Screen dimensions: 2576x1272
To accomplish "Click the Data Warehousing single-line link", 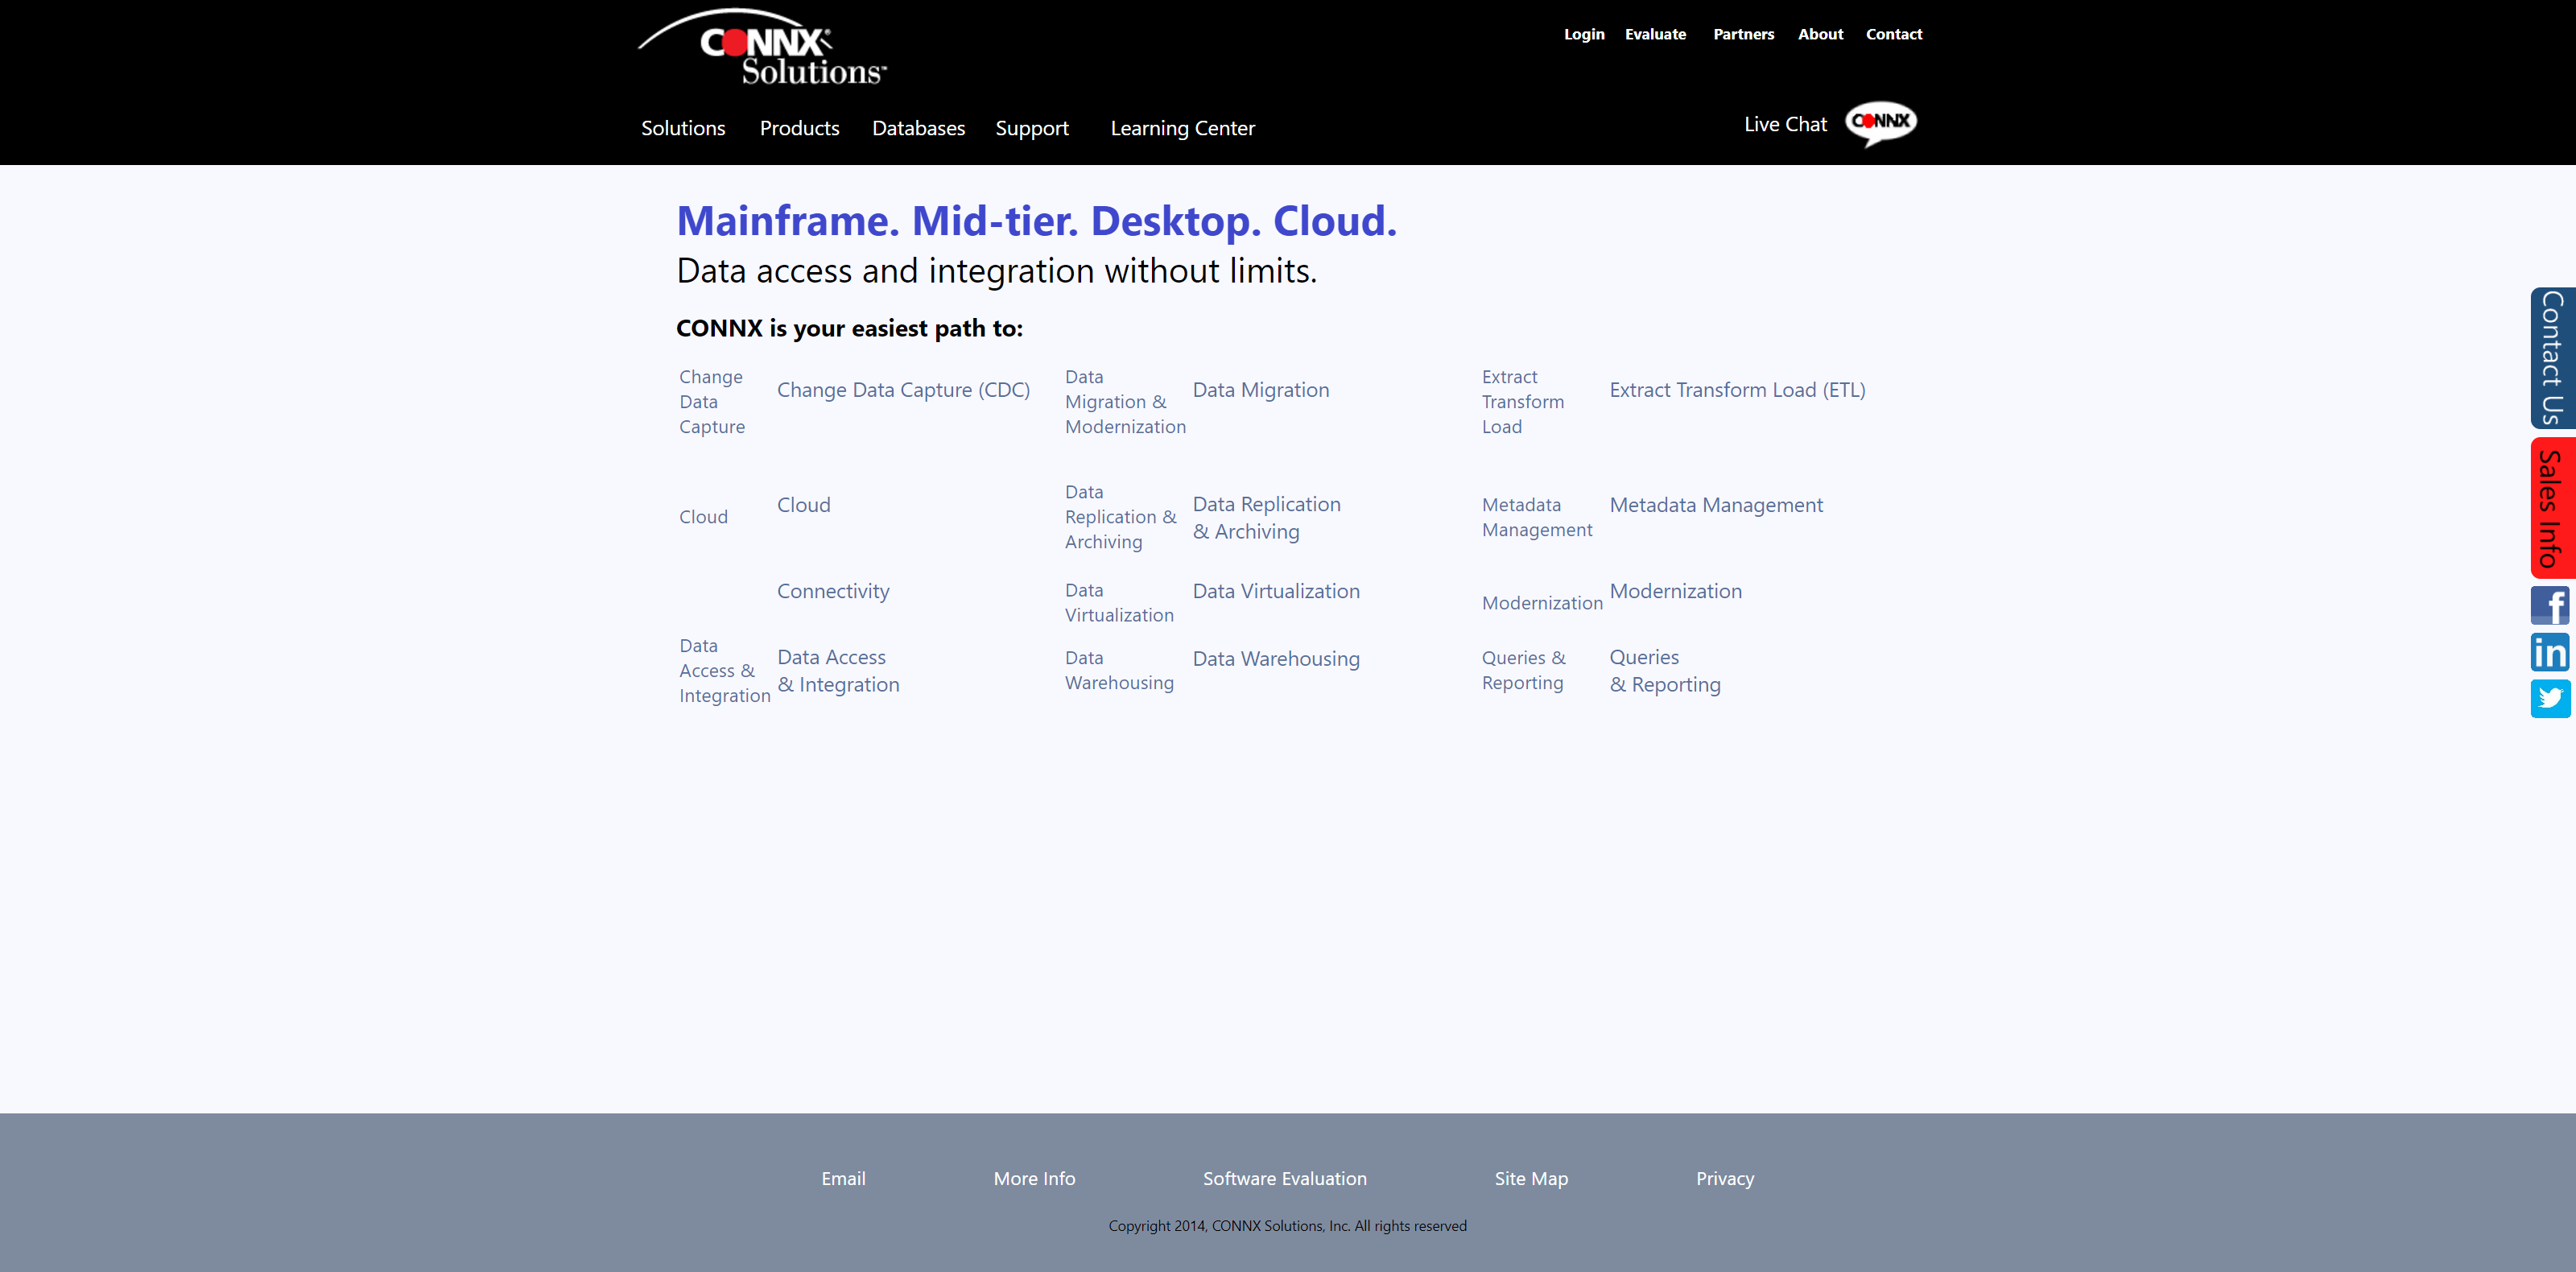I will click(x=1276, y=659).
